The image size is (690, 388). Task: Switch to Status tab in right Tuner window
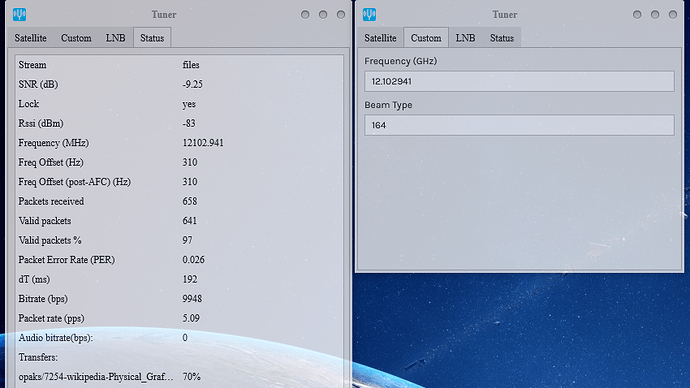(502, 38)
